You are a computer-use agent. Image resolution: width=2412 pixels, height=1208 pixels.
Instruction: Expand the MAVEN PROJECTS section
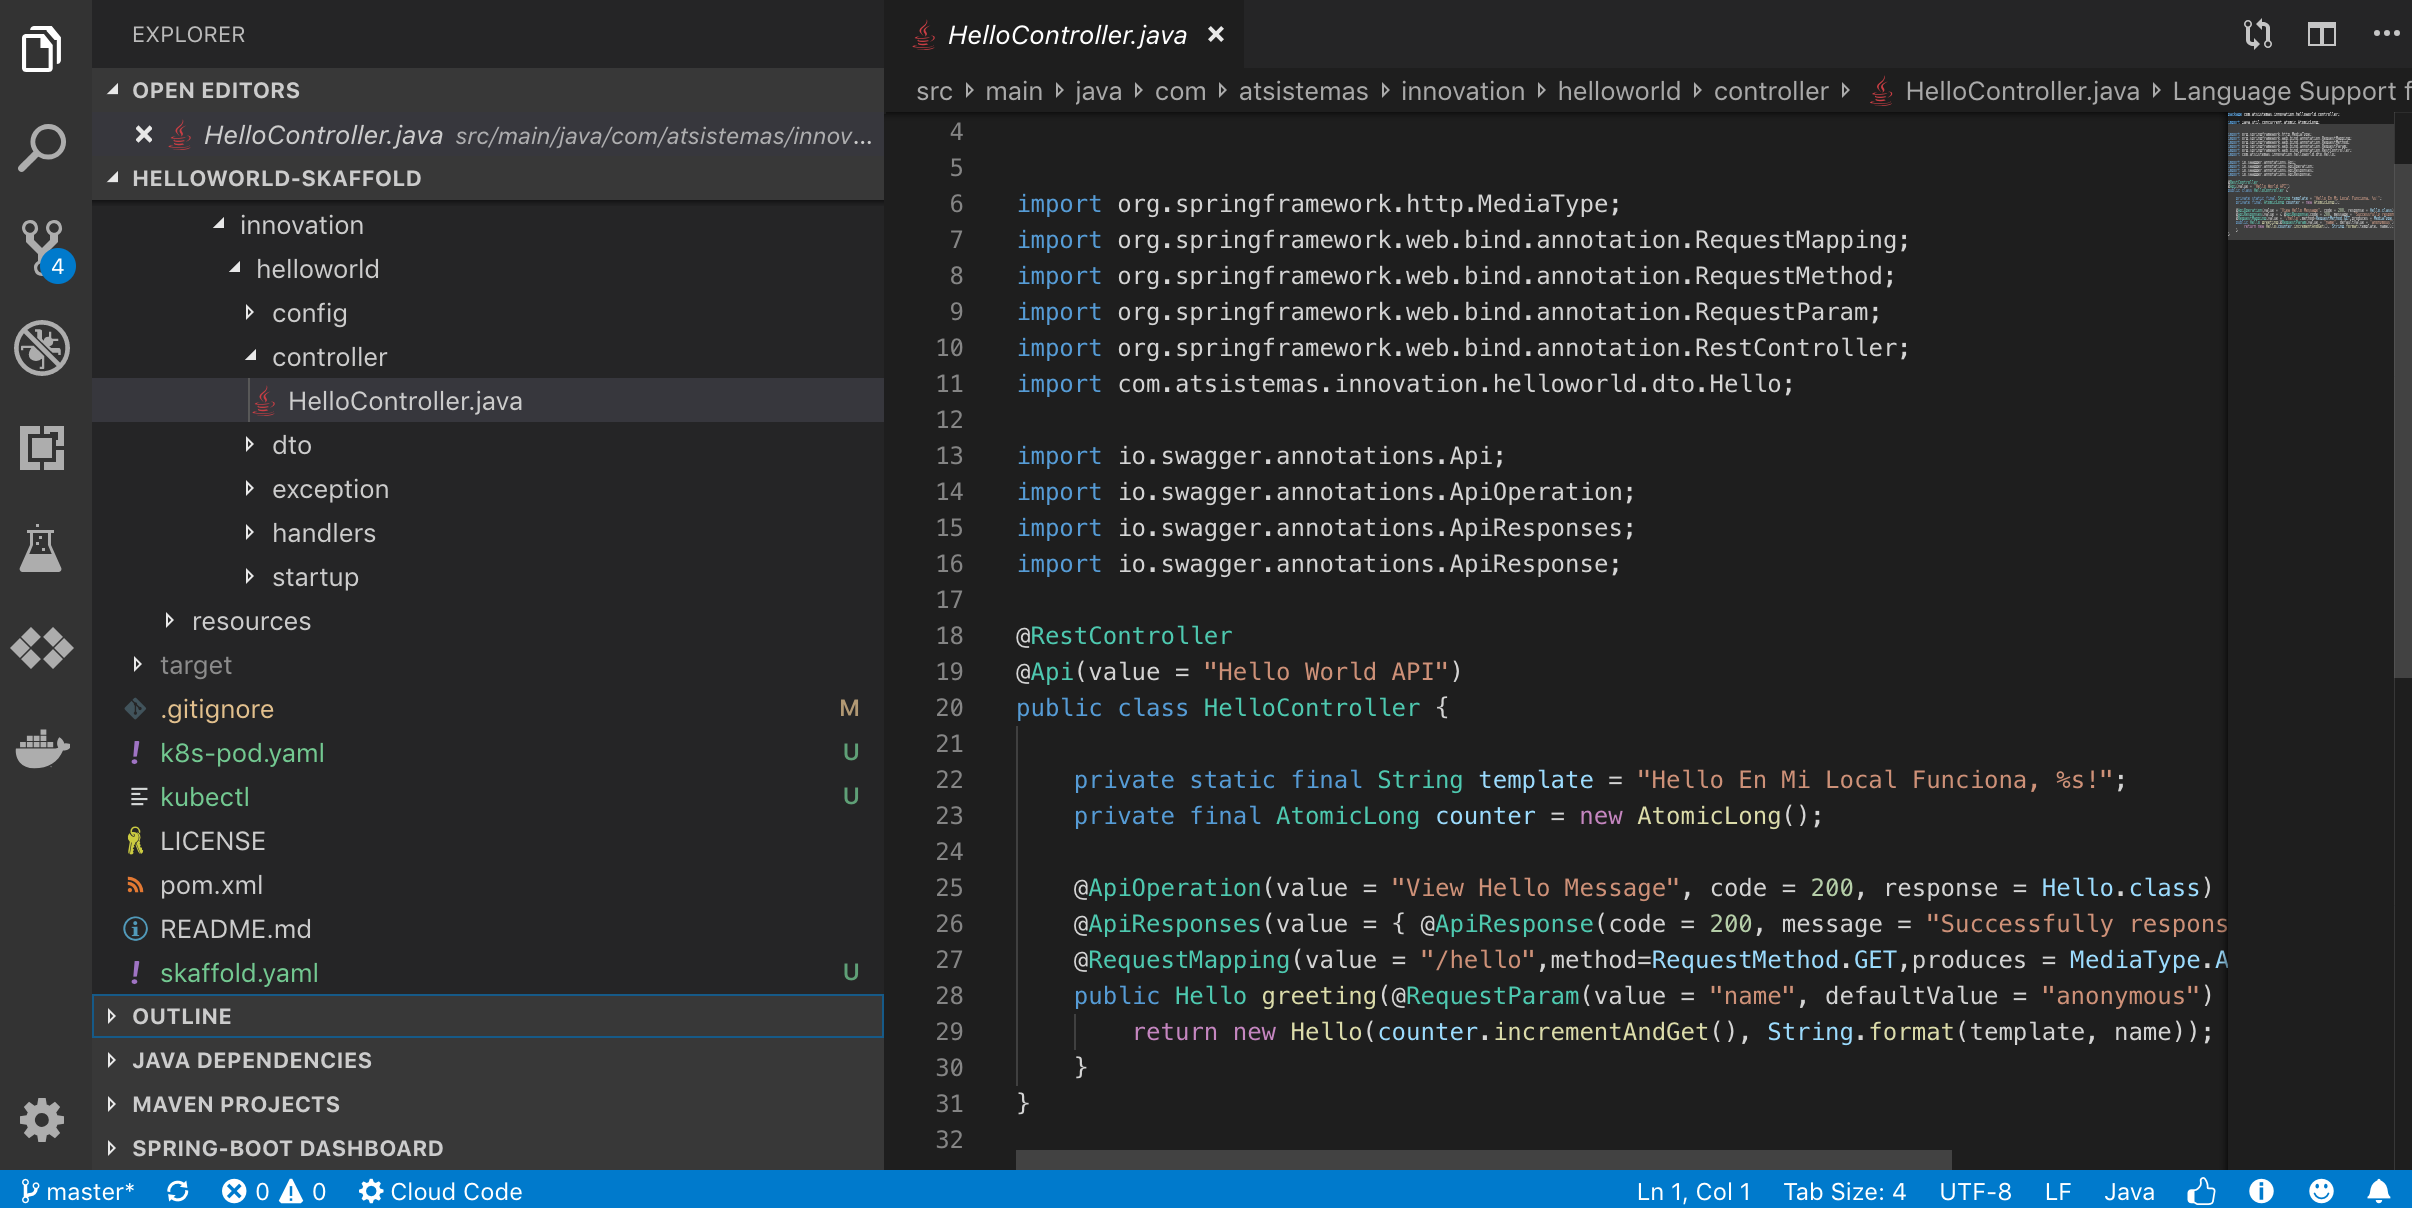(236, 1104)
